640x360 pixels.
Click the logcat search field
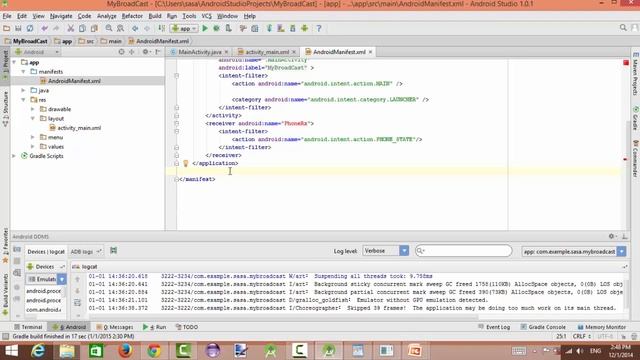463,251
